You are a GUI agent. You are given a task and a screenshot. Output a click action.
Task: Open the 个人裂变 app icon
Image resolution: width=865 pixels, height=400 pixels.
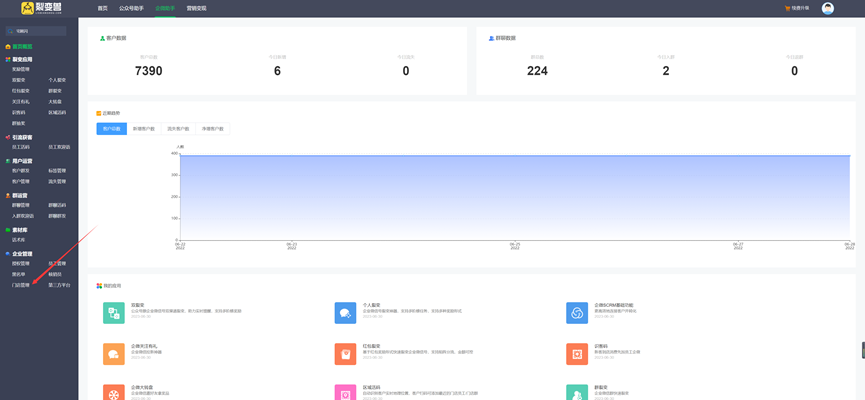345,313
